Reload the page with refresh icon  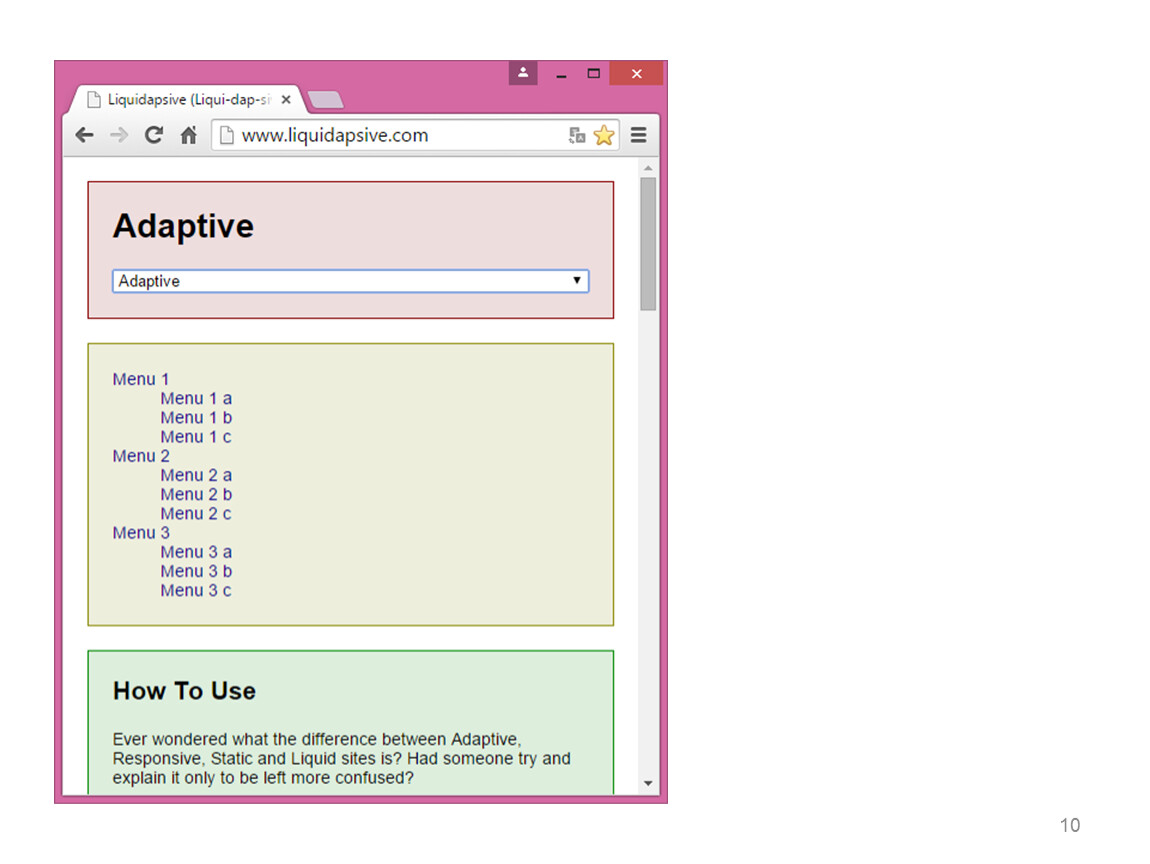[153, 136]
